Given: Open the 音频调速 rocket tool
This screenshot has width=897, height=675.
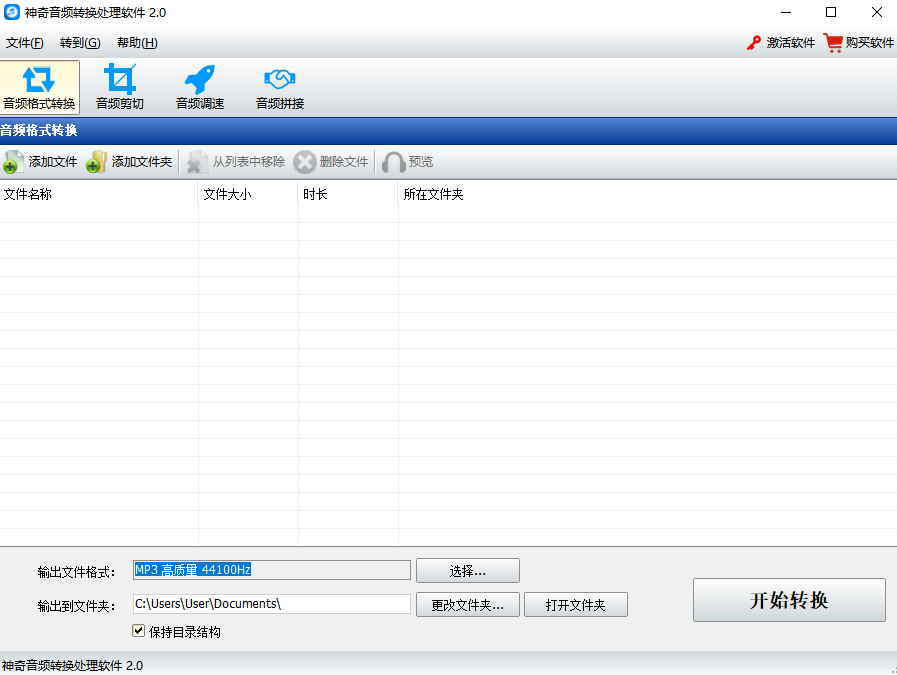Looking at the screenshot, I should click(200, 88).
